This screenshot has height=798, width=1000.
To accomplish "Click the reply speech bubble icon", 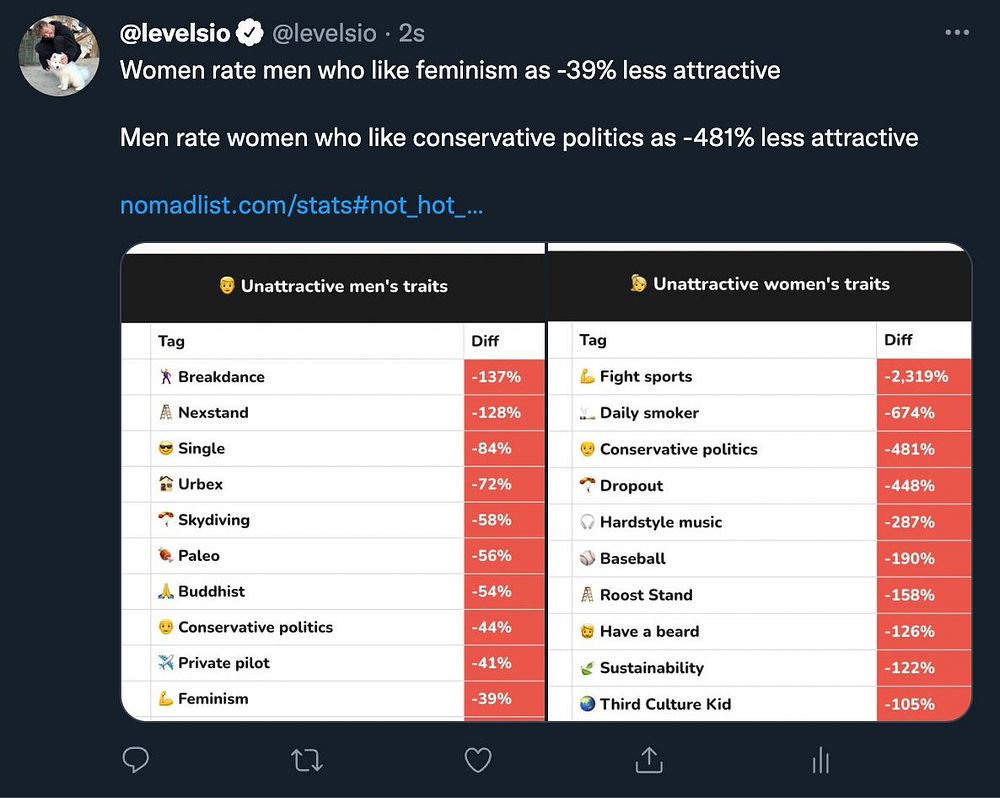I will 135,761.
